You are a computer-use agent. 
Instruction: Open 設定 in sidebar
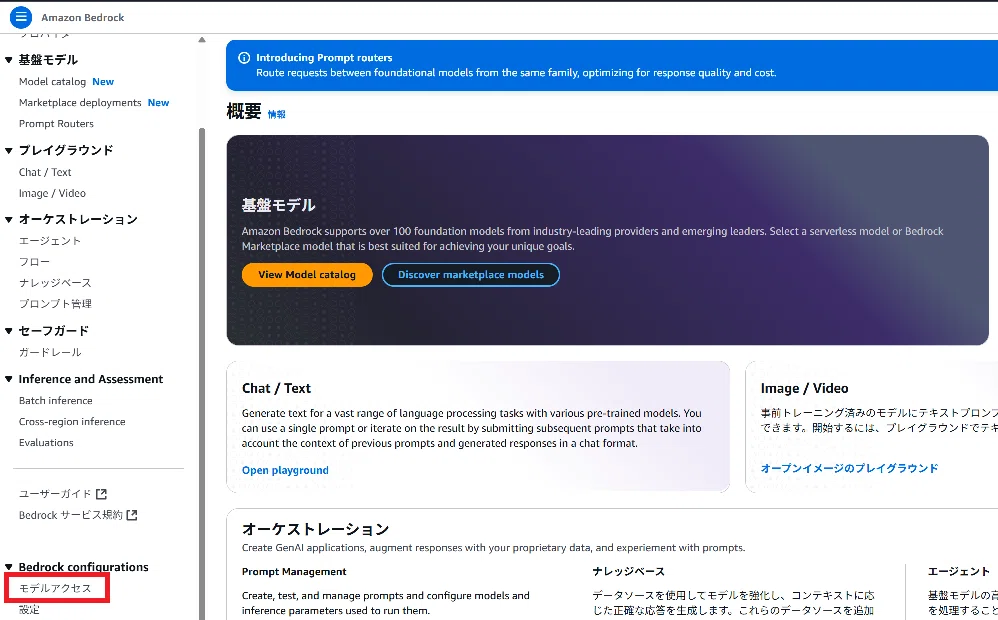[29, 610]
